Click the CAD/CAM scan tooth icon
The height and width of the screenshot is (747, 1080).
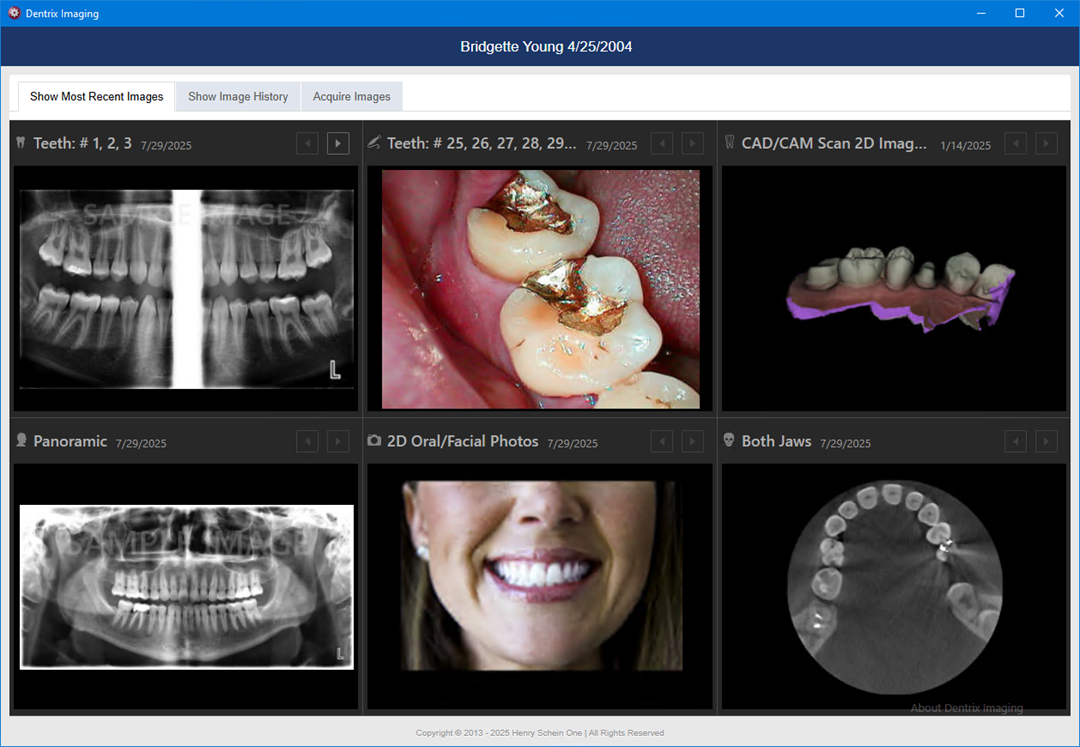pos(729,143)
